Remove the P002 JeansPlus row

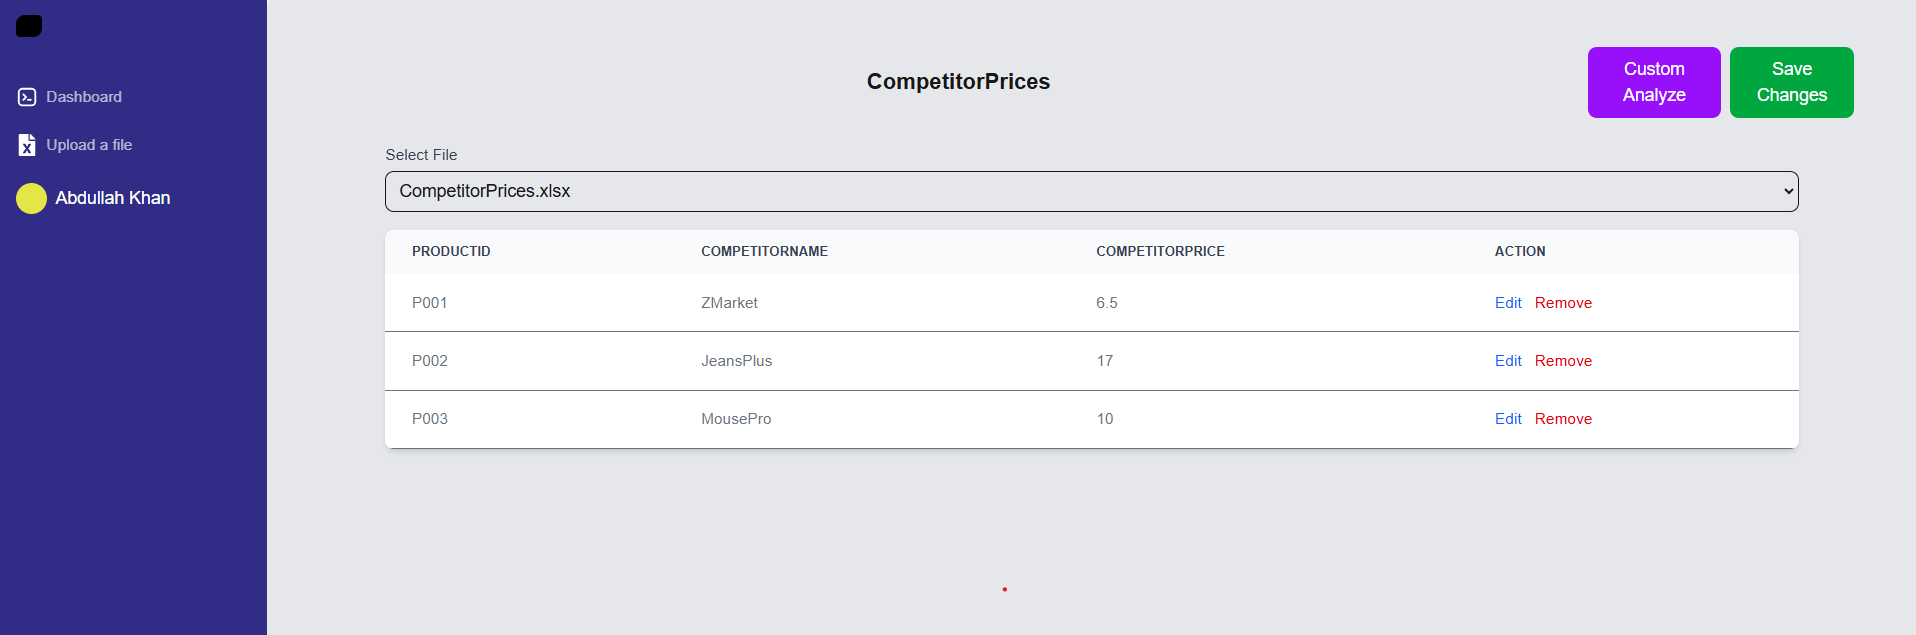pos(1563,361)
